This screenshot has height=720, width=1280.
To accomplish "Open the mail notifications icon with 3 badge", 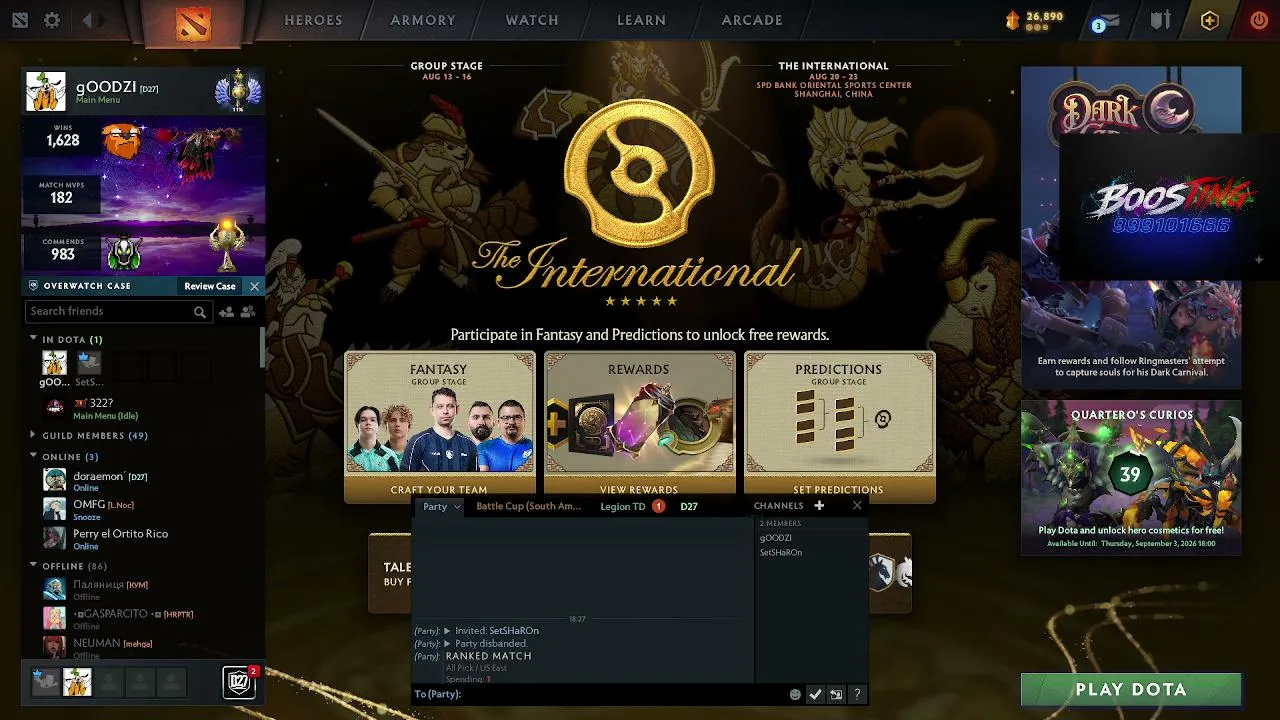I will tap(1107, 22).
